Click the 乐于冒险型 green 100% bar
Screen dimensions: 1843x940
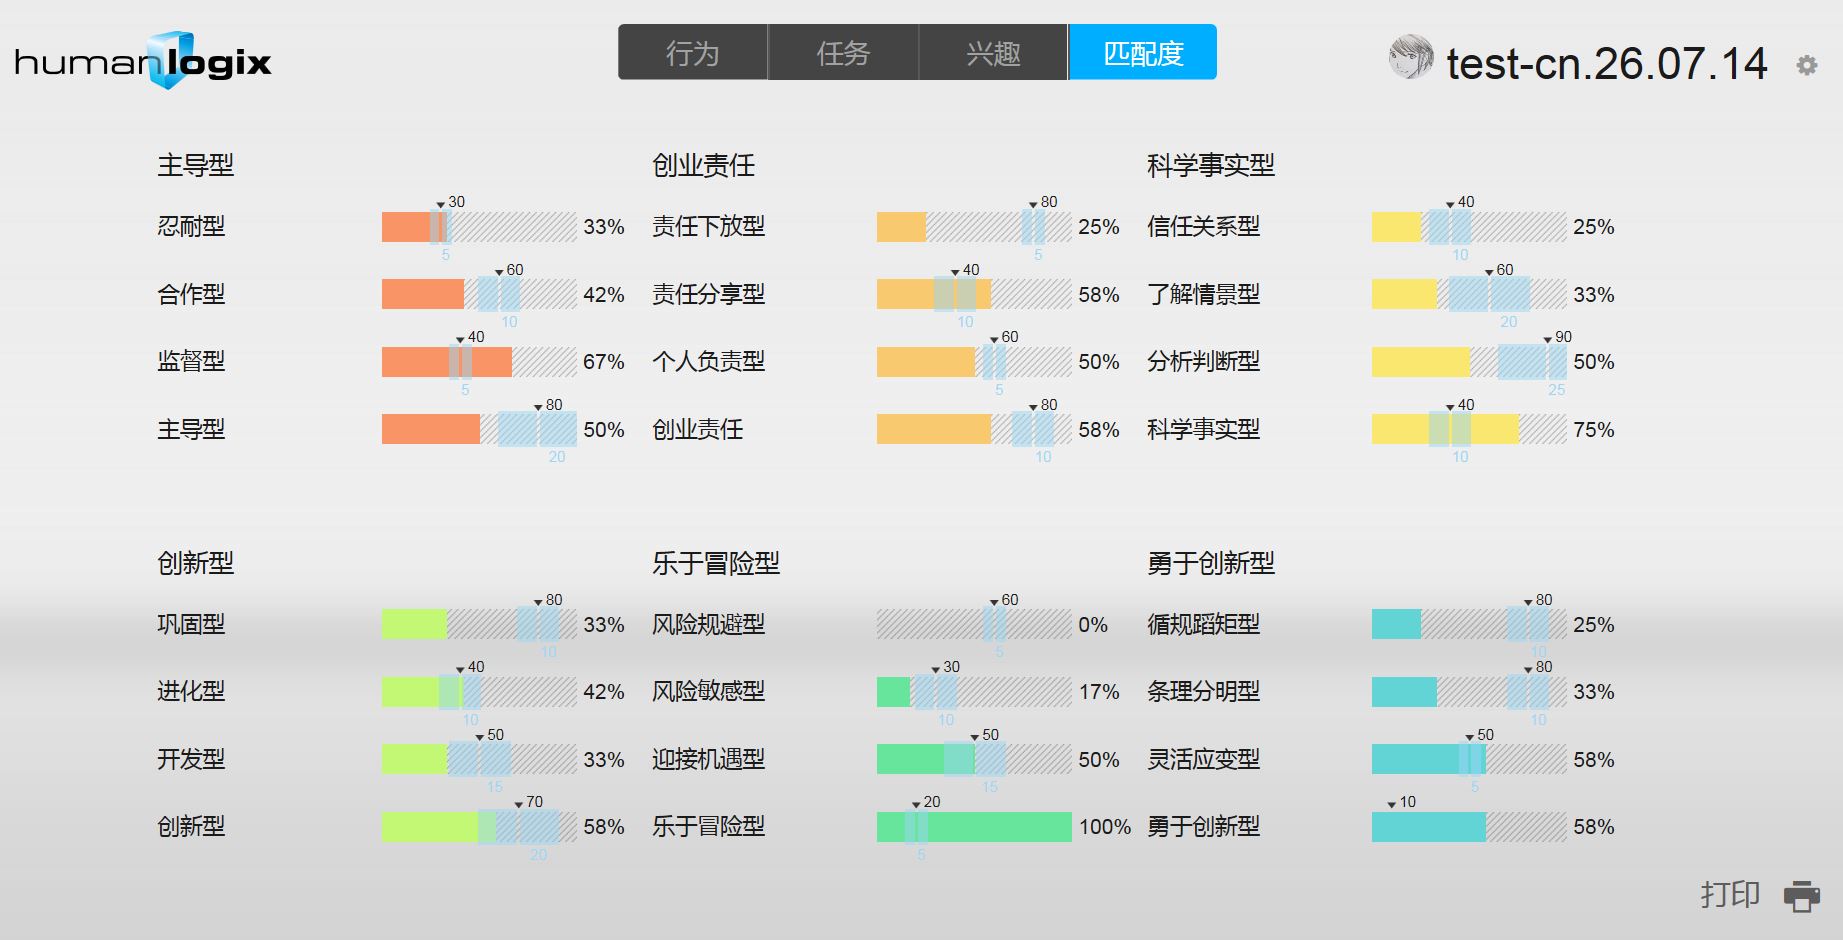[974, 827]
